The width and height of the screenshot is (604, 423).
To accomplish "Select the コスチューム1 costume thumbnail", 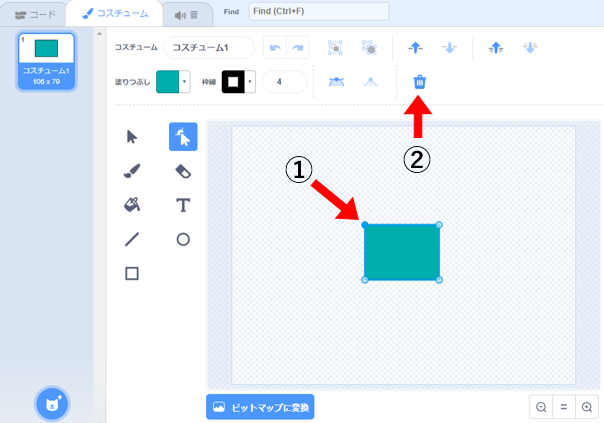I will pyautogui.click(x=46, y=61).
